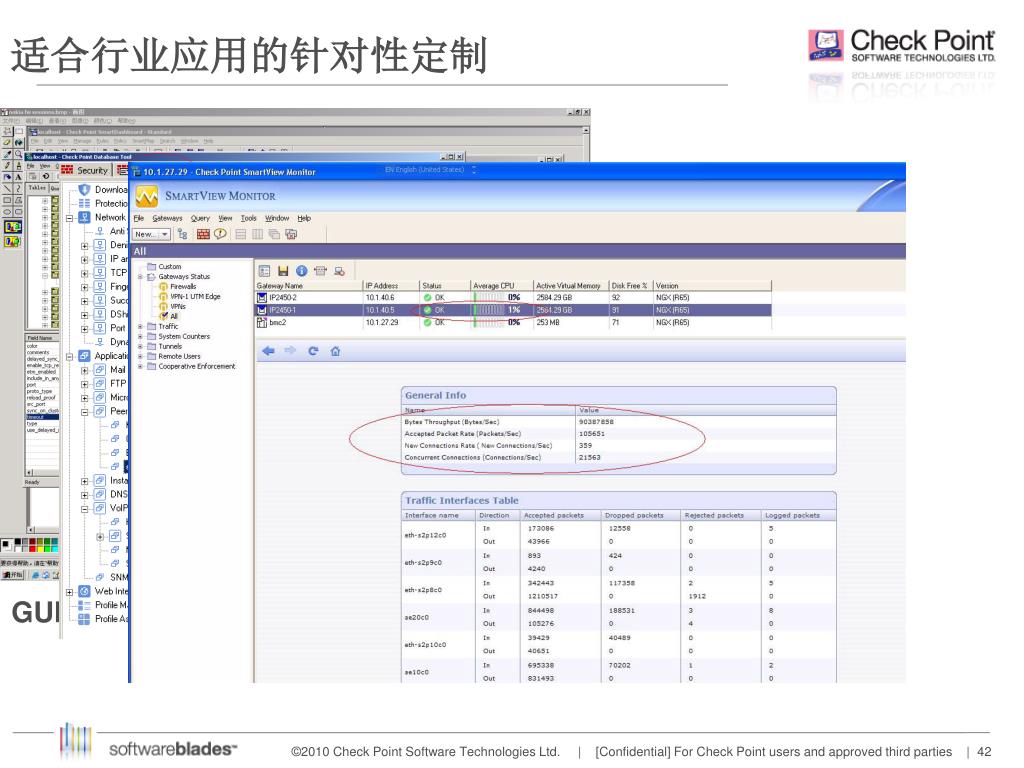Expand the System Counters folder node
This screenshot has width=1024, height=768.
point(140,337)
